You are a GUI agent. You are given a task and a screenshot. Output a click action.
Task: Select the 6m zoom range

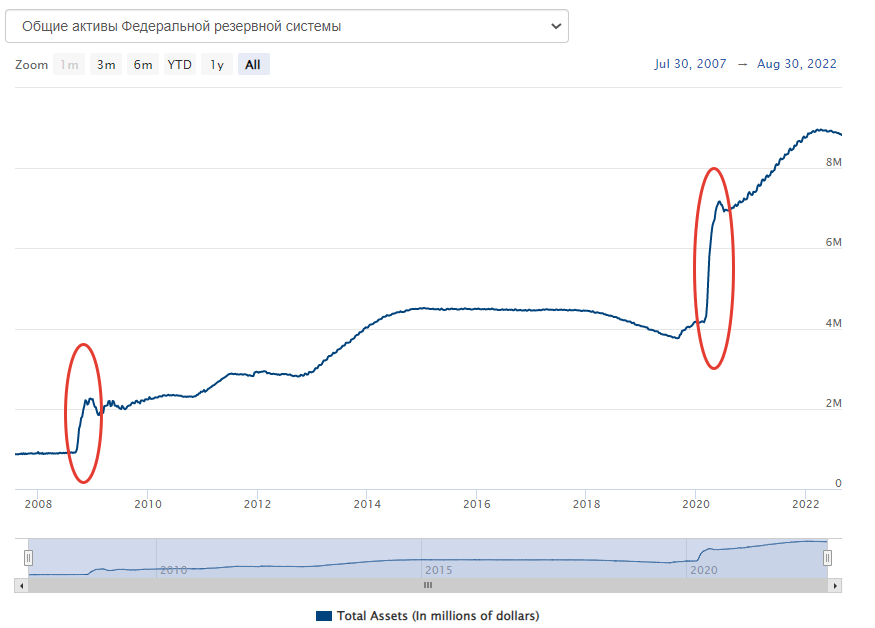[143, 65]
